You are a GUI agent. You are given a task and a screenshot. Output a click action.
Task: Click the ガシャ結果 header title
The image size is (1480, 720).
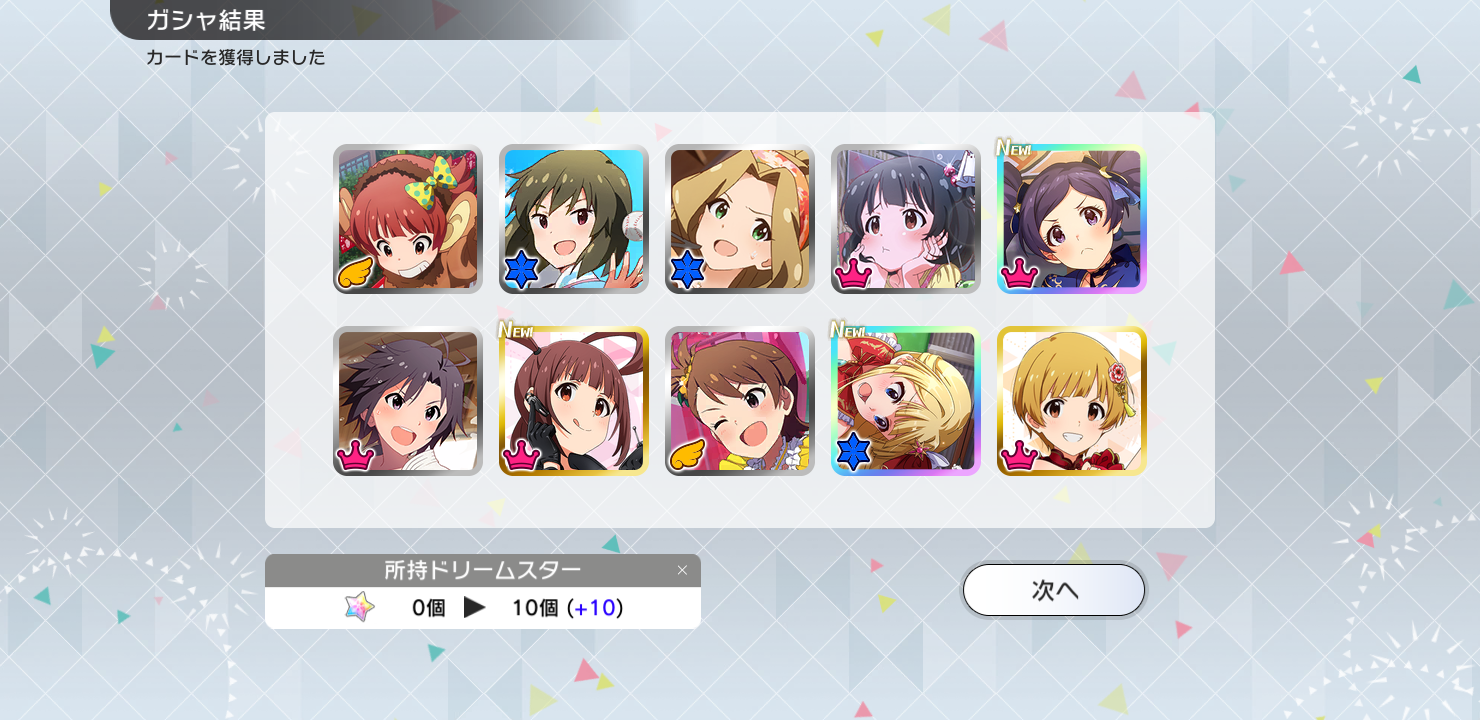205,20
